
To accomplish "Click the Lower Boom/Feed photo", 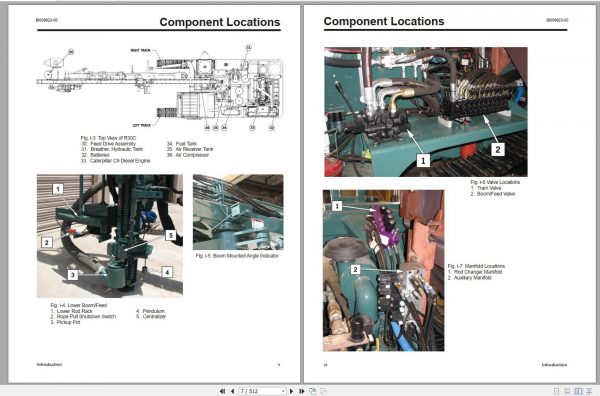I will [x=110, y=236].
